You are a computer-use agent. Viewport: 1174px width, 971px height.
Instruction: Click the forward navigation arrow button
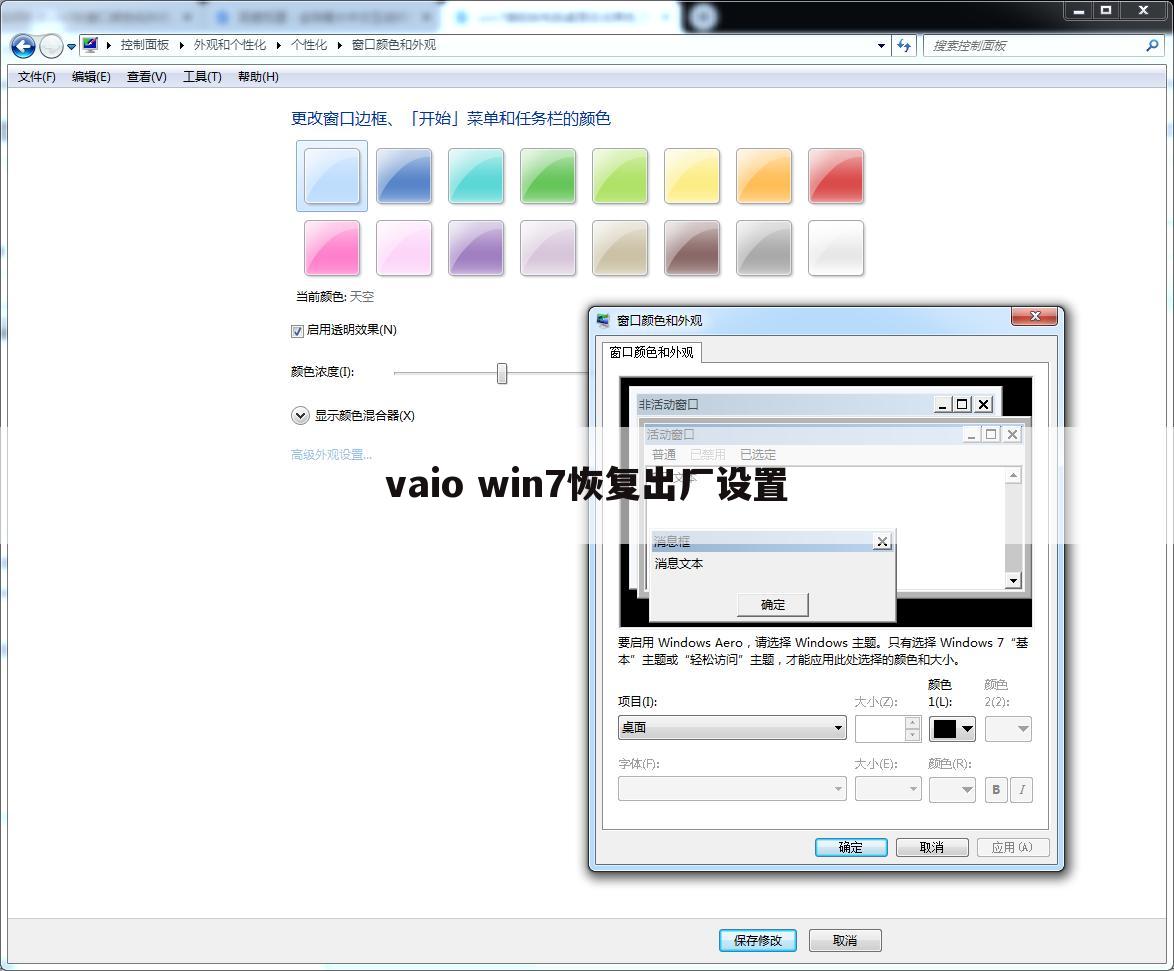point(51,46)
